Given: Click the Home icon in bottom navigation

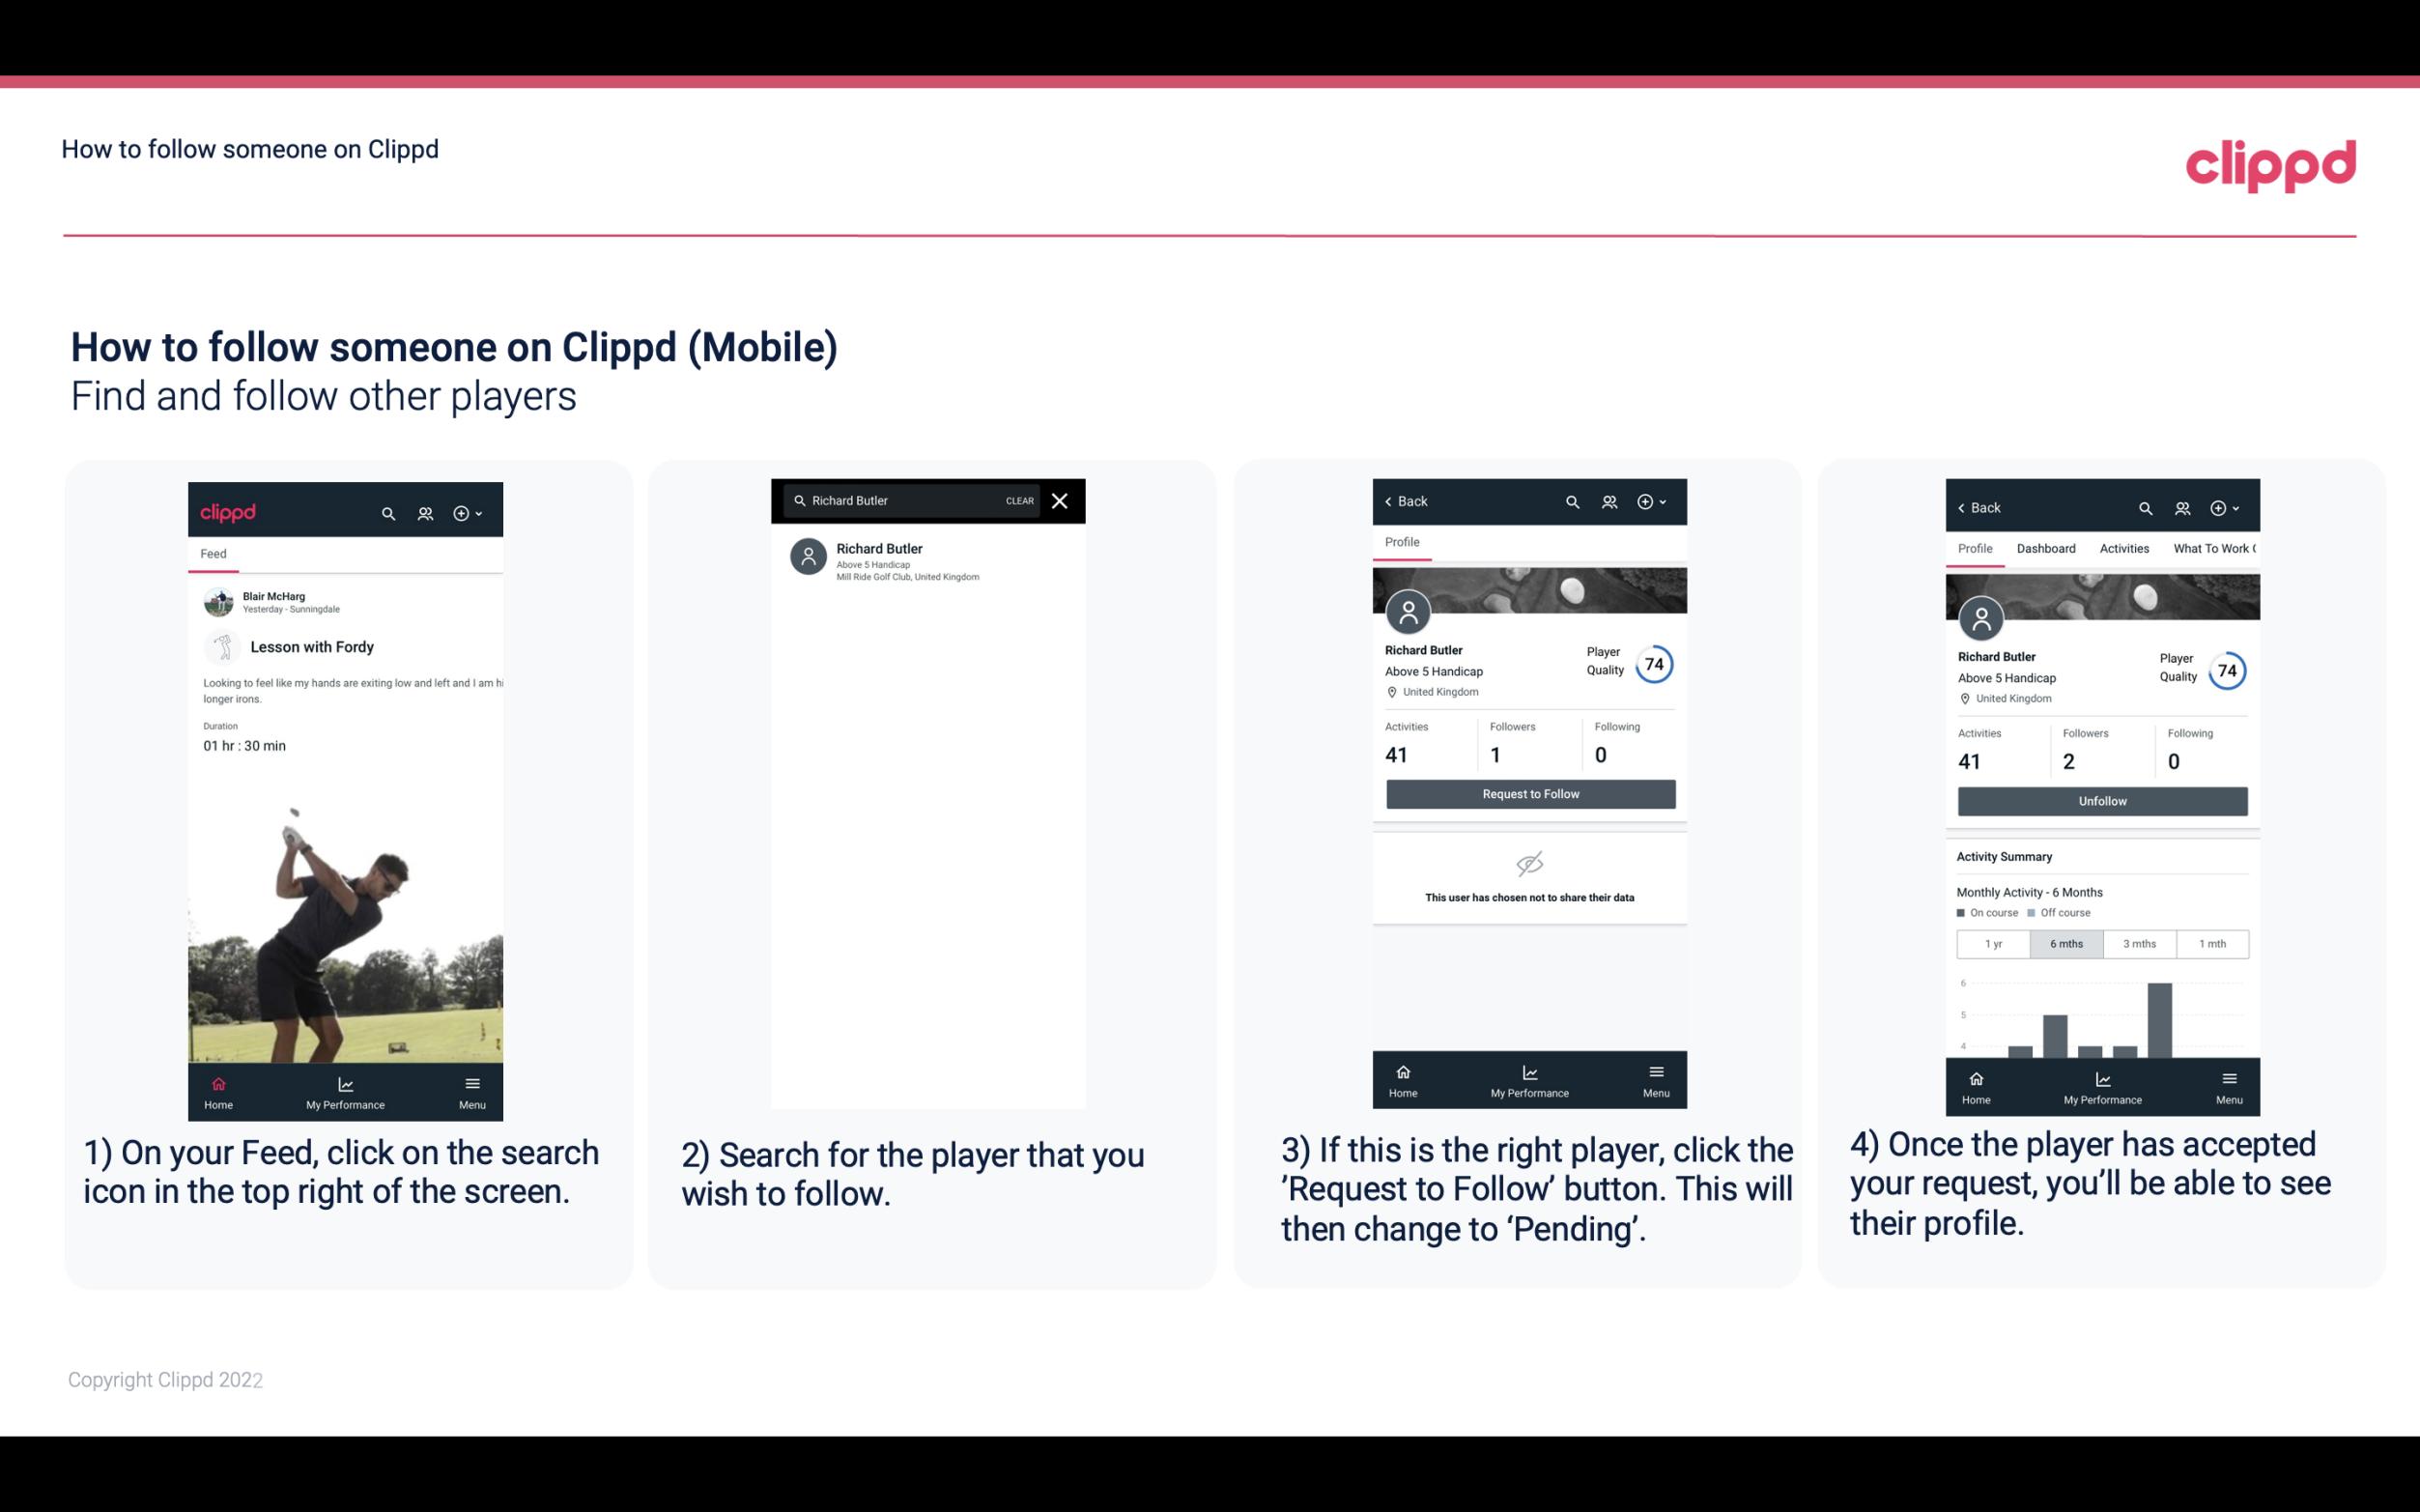Looking at the screenshot, I should point(215,1080).
